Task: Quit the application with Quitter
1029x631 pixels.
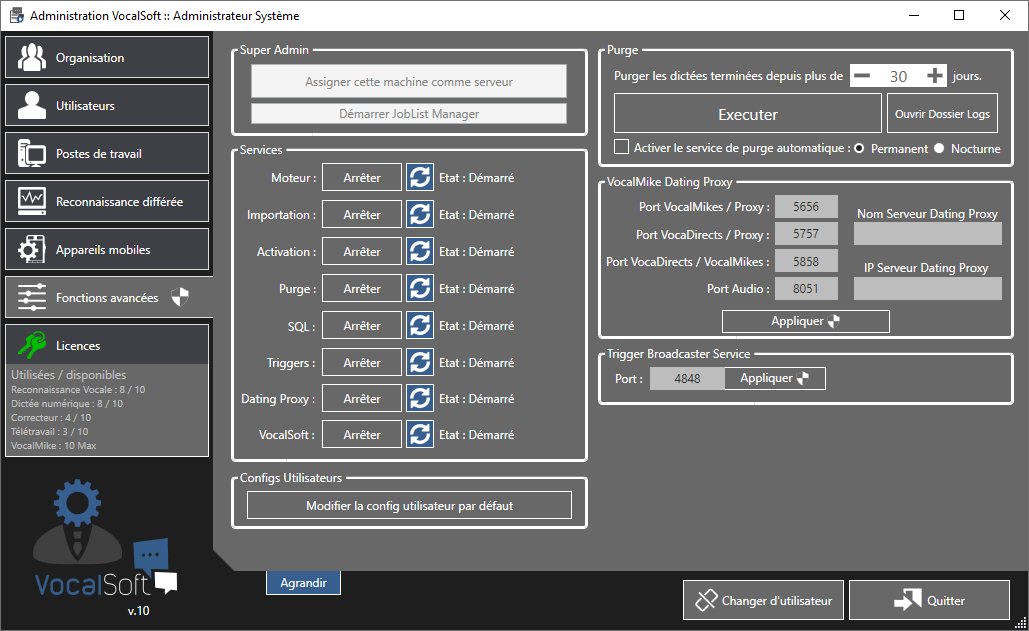Action: tap(929, 600)
